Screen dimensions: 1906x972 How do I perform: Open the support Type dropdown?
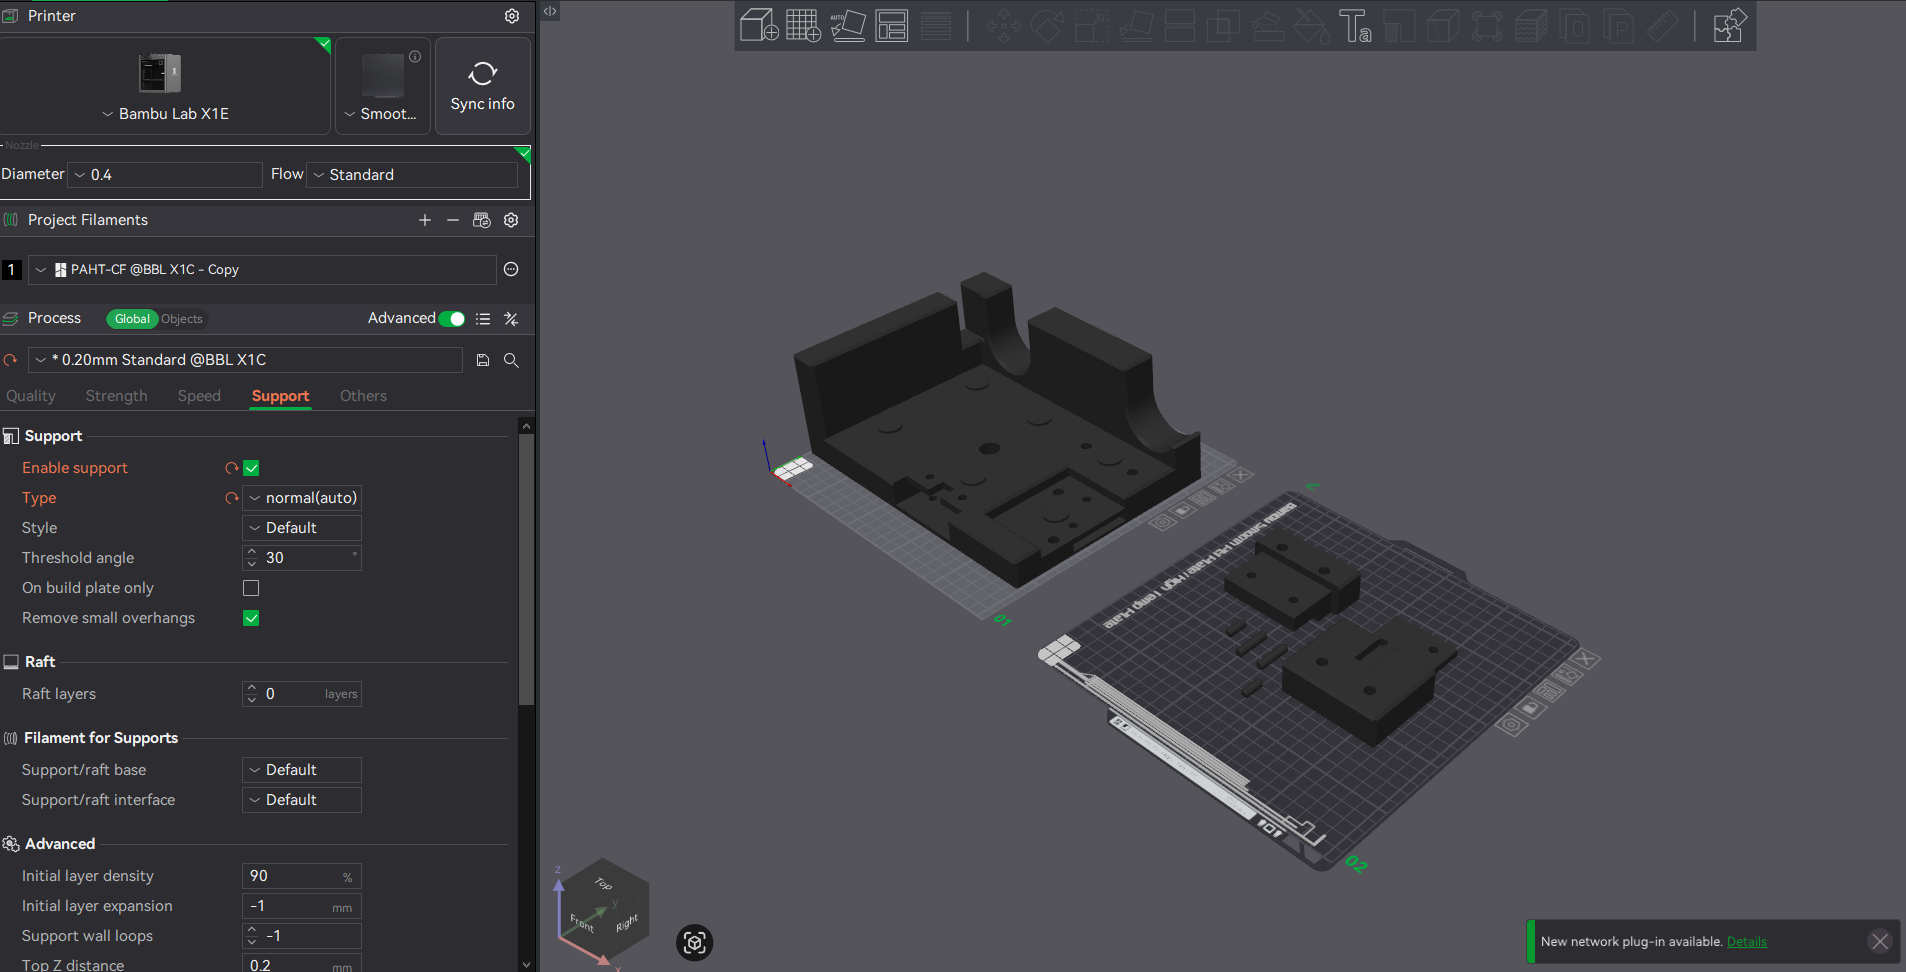(x=302, y=498)
